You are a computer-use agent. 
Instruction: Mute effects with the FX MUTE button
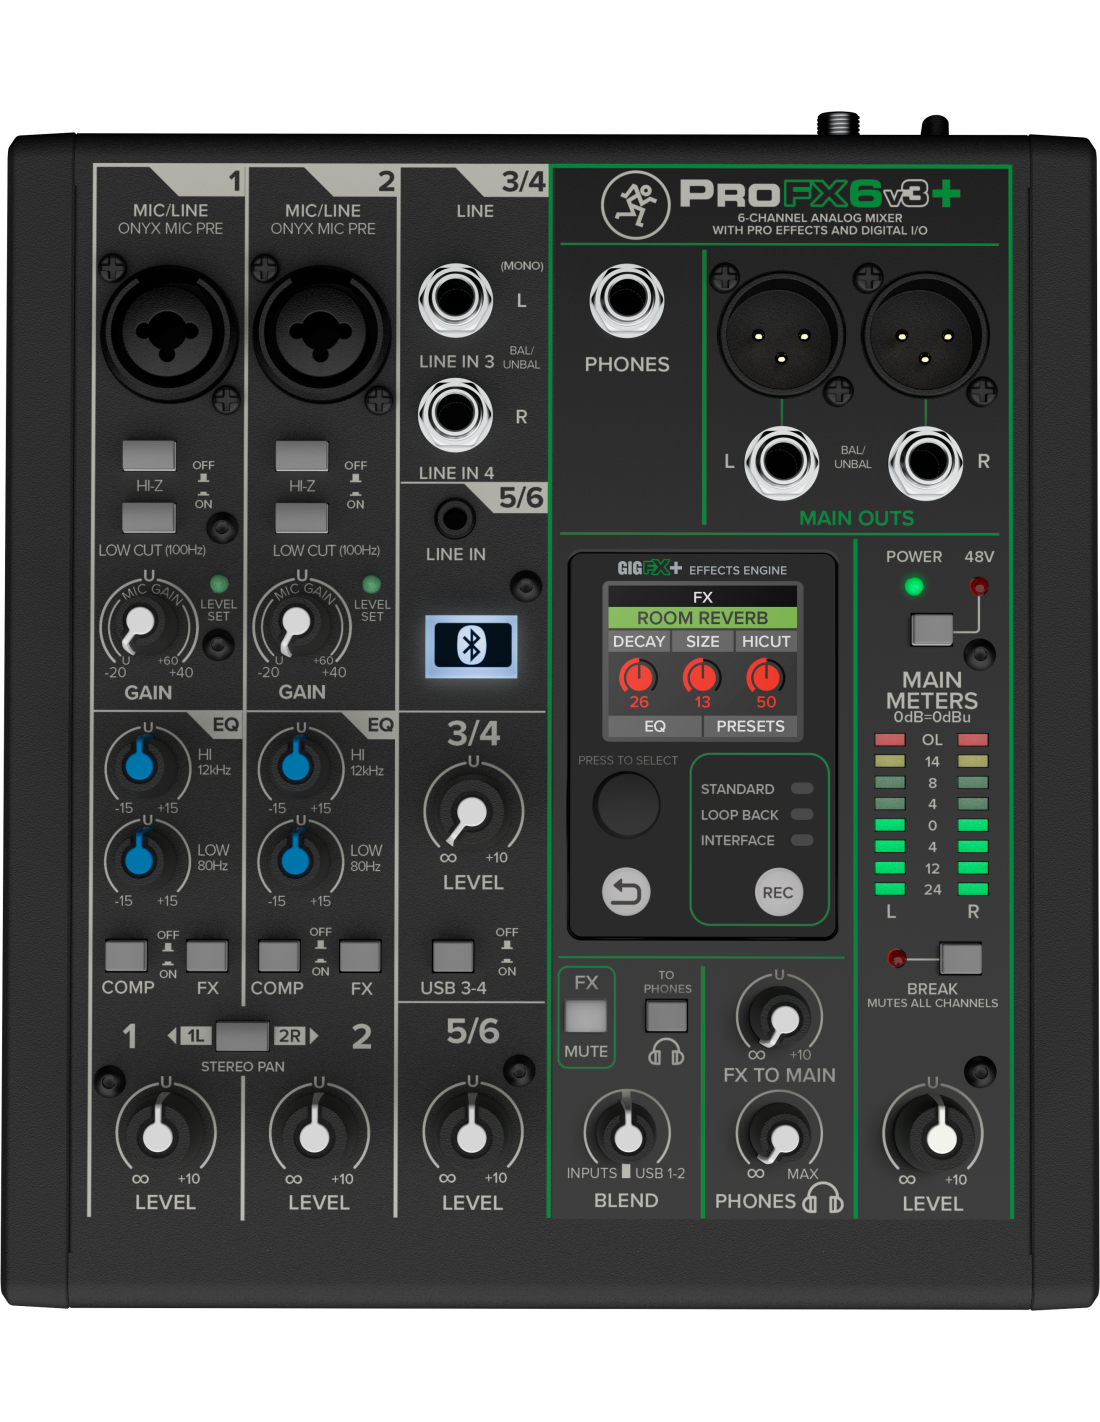586,1016
